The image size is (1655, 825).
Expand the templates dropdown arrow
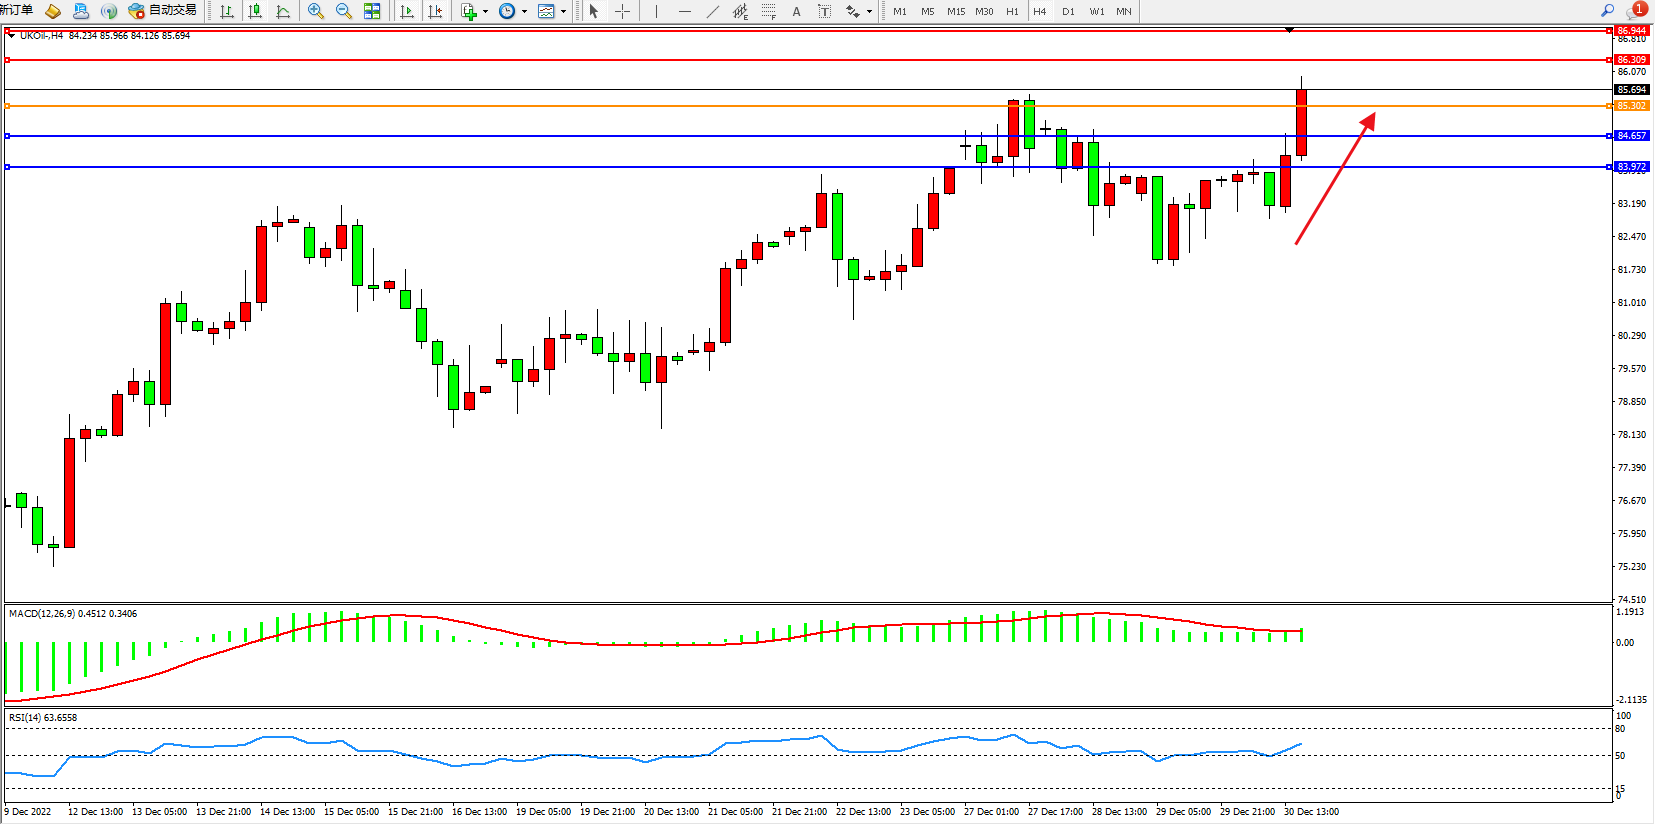(564, 12)
